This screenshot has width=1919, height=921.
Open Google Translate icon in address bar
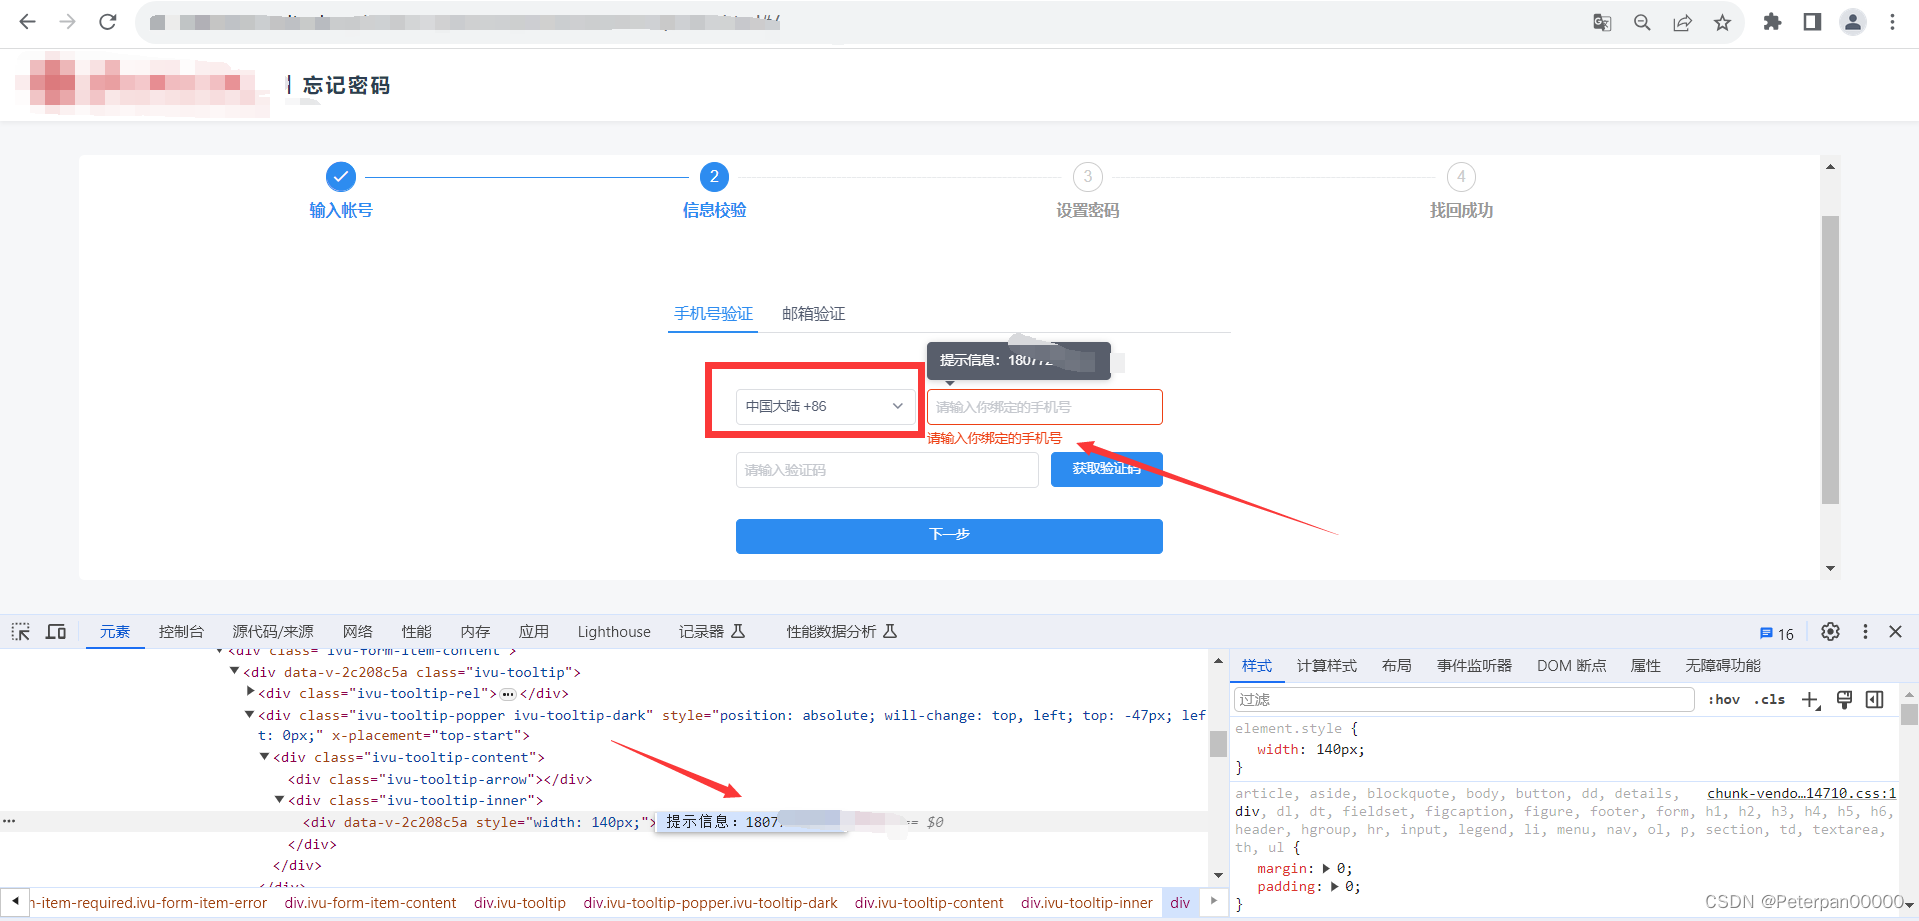pos(1602,22)
